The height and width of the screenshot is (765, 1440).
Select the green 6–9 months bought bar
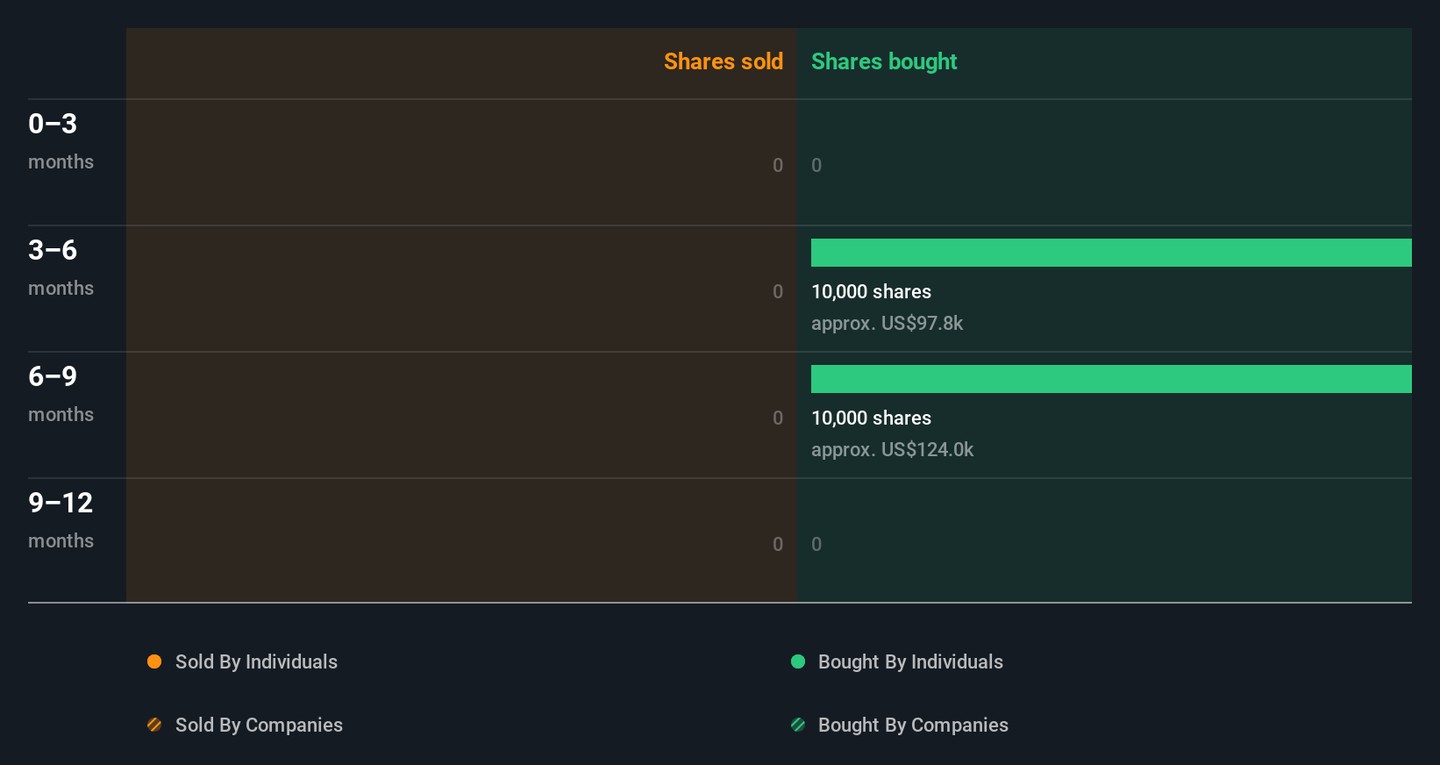click(x=1110, y=379)
